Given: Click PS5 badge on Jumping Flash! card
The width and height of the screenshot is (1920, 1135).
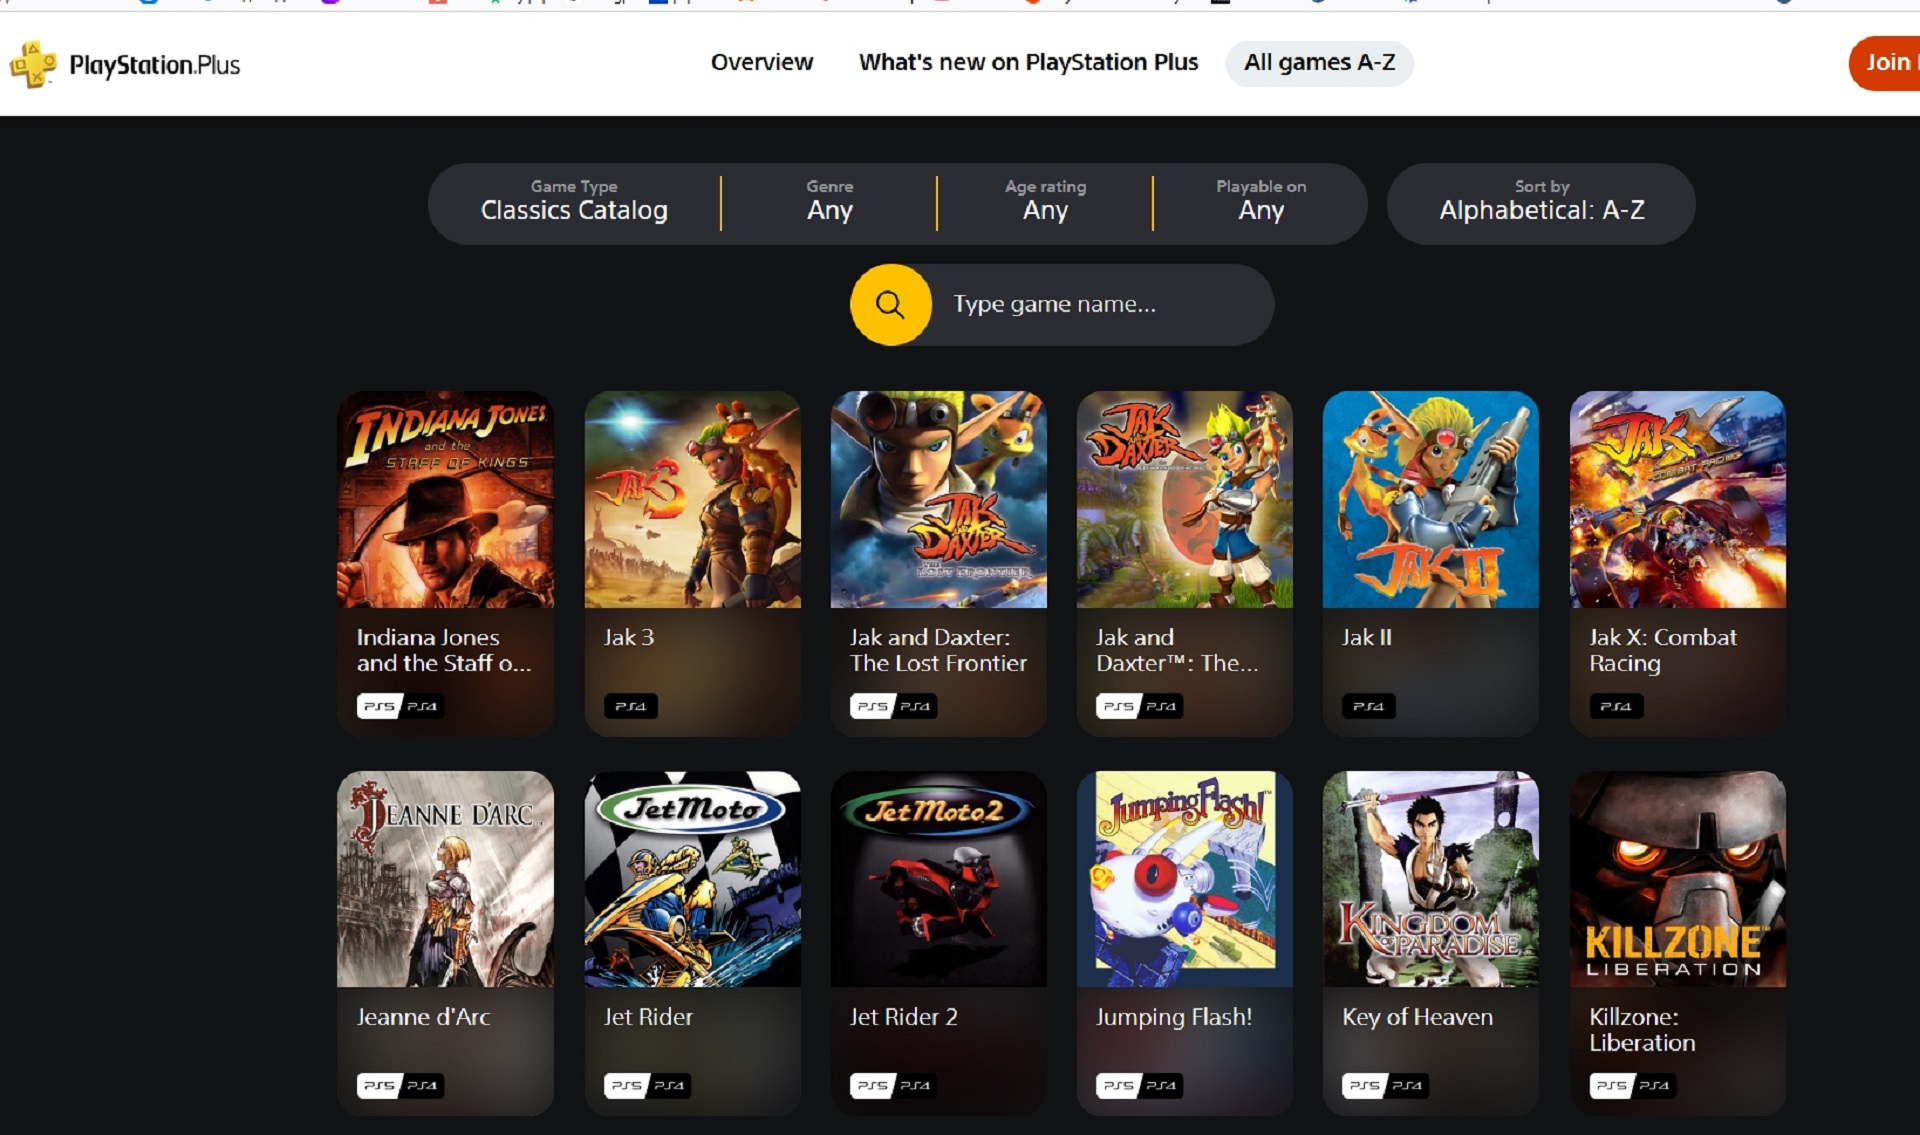Looking at the screenshot, I should [1118, 1085].
